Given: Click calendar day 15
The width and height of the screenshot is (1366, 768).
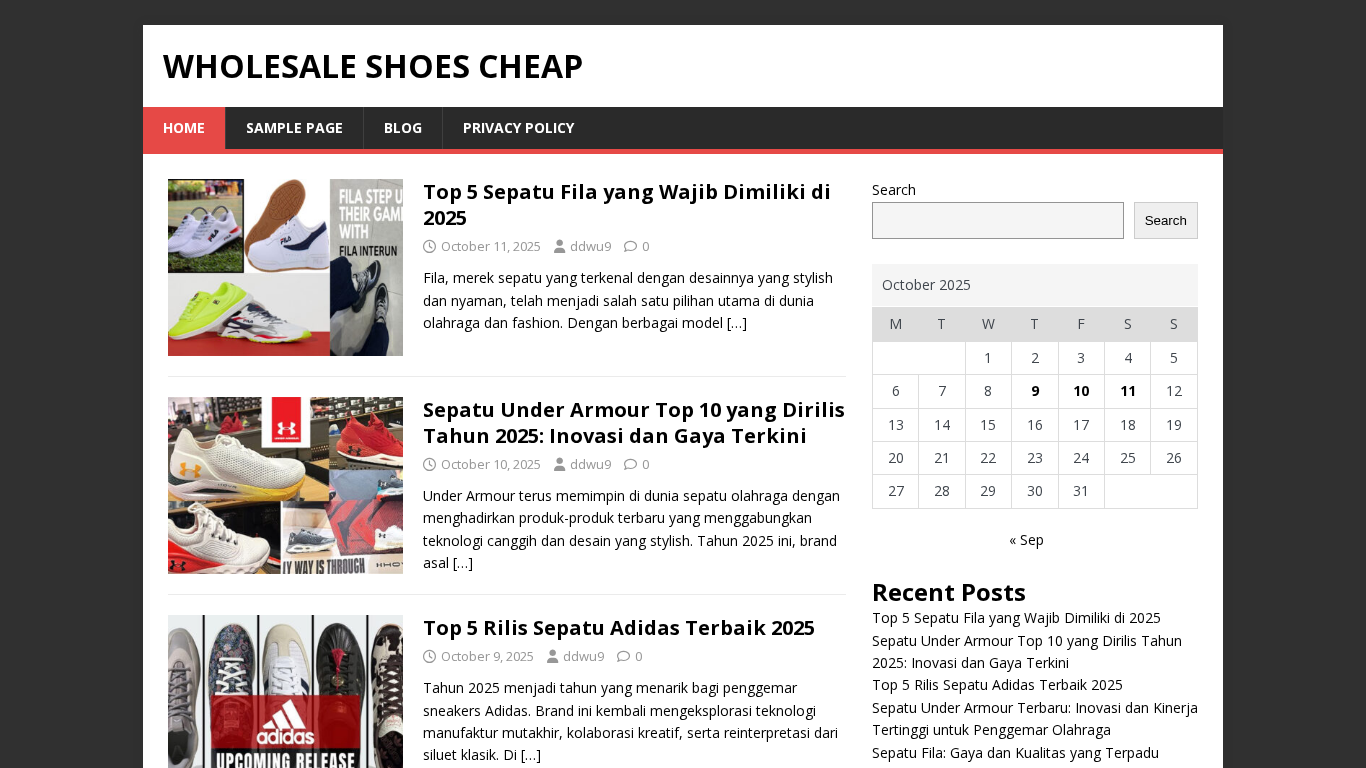Looking at the screenshot, I should [x=988, y=425].
